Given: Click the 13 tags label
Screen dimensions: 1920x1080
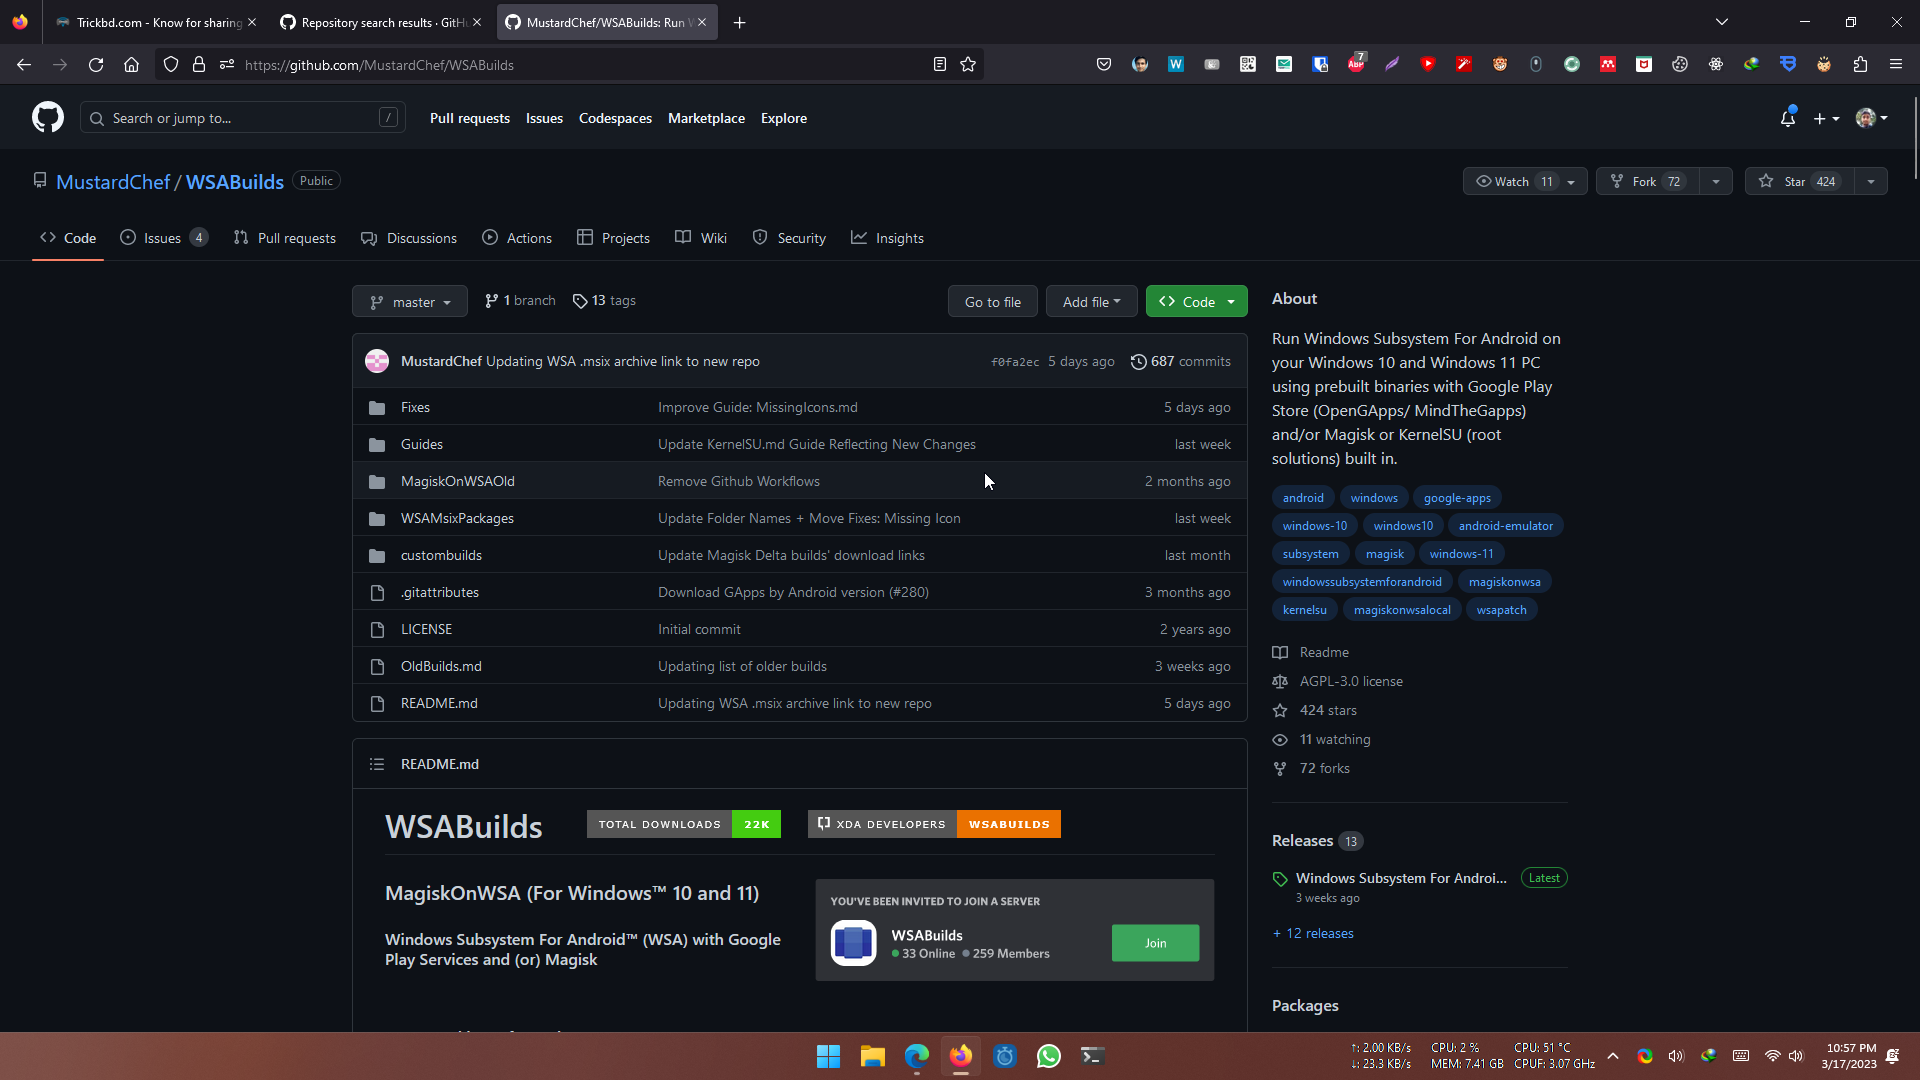Looking at the screenshot, I should pyautogui.click(x=604, y=301).
